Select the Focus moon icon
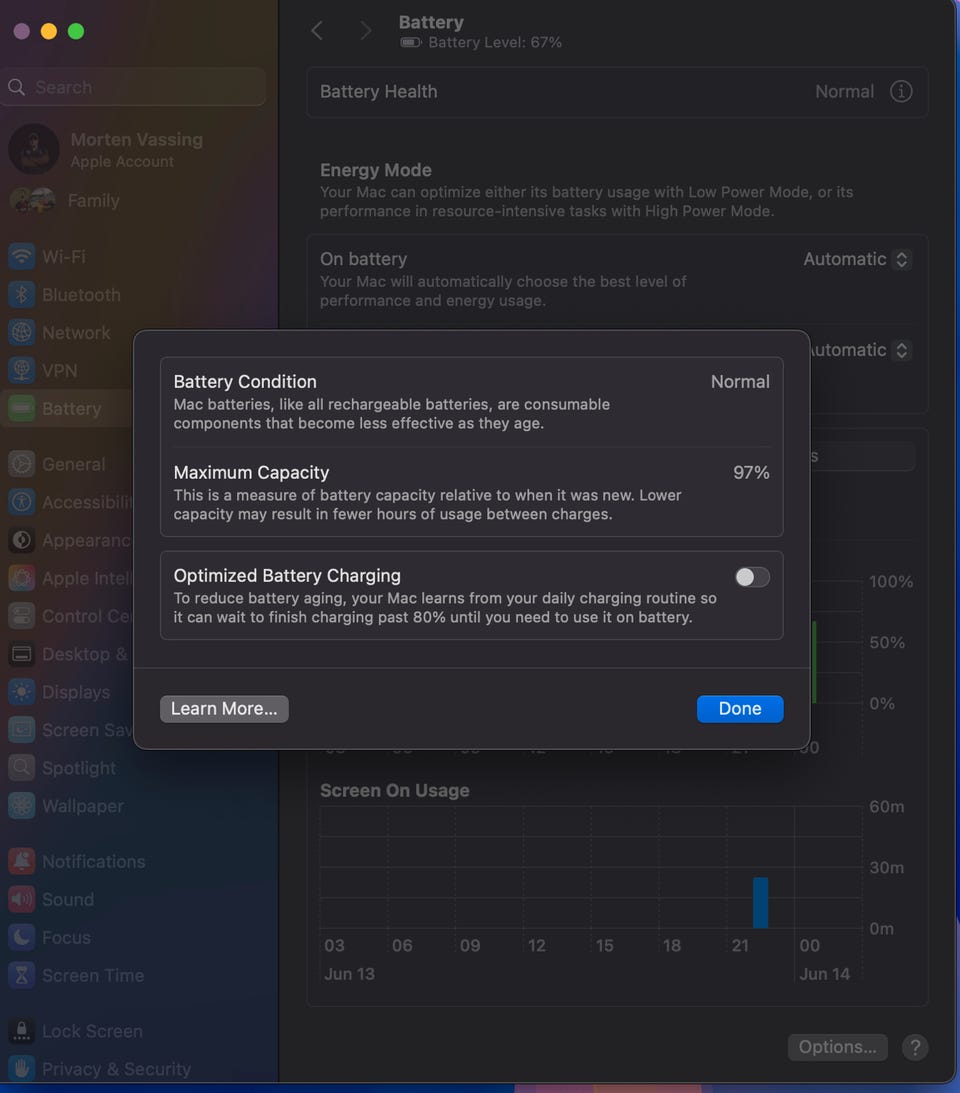 [22, 938]
